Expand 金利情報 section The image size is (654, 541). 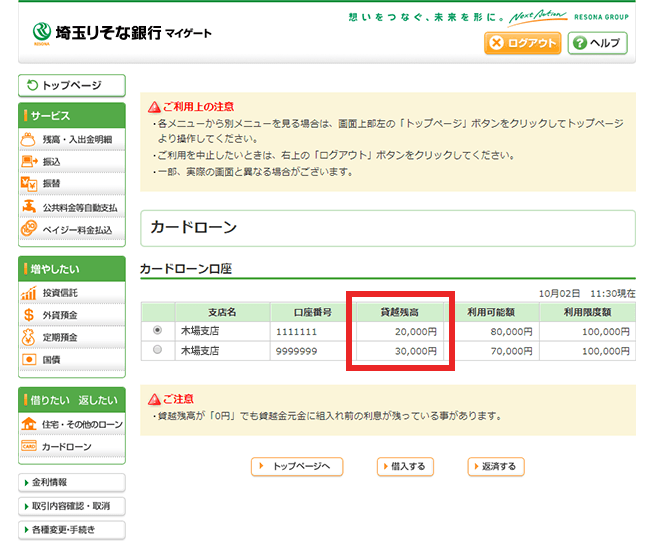(x=72, y=483)
